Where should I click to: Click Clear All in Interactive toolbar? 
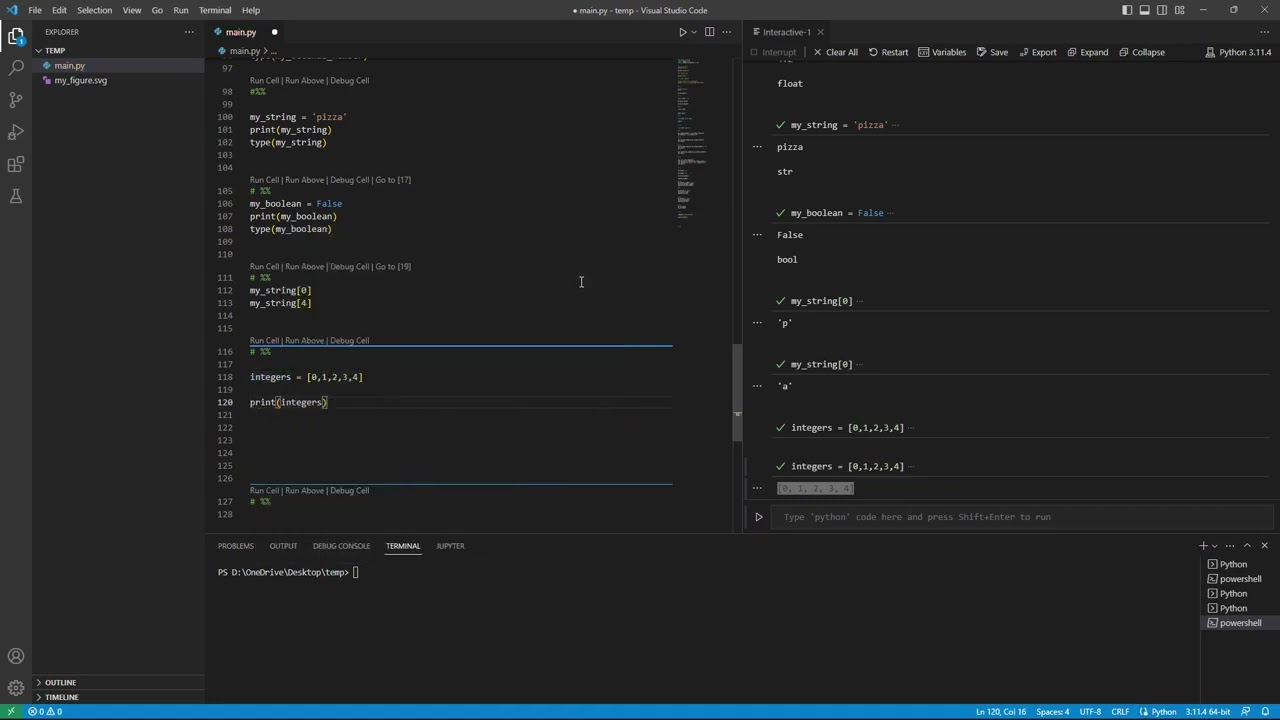pos(835,52)
